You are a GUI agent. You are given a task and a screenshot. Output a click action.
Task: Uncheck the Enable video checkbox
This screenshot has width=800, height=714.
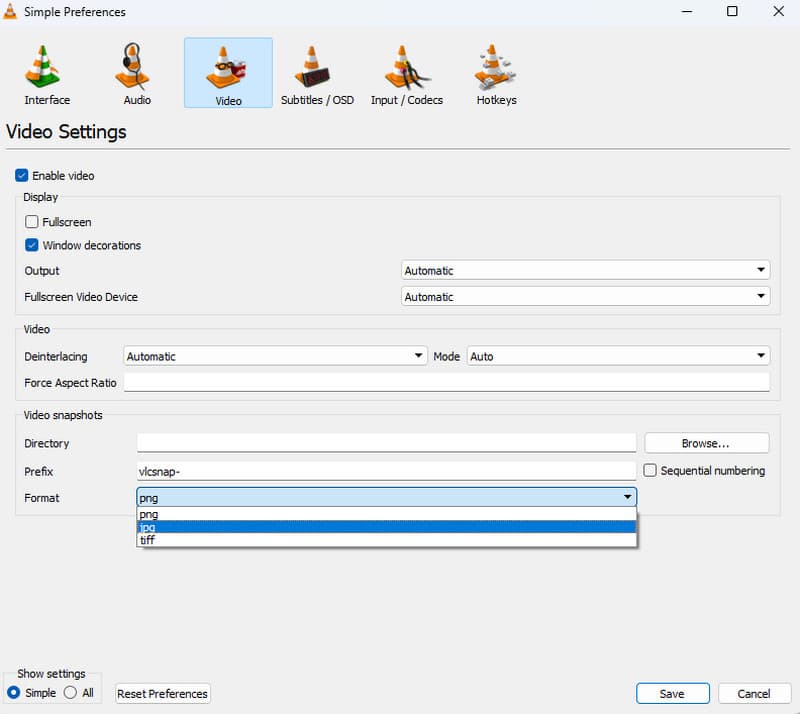[22, 176]
